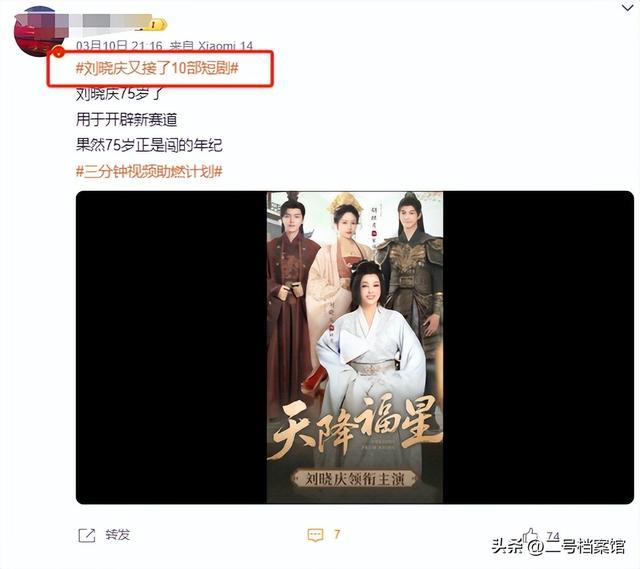This screenshot has height=569, width=640.
Task: Open comments via the speech bubble icon
Action: [316, 535]
